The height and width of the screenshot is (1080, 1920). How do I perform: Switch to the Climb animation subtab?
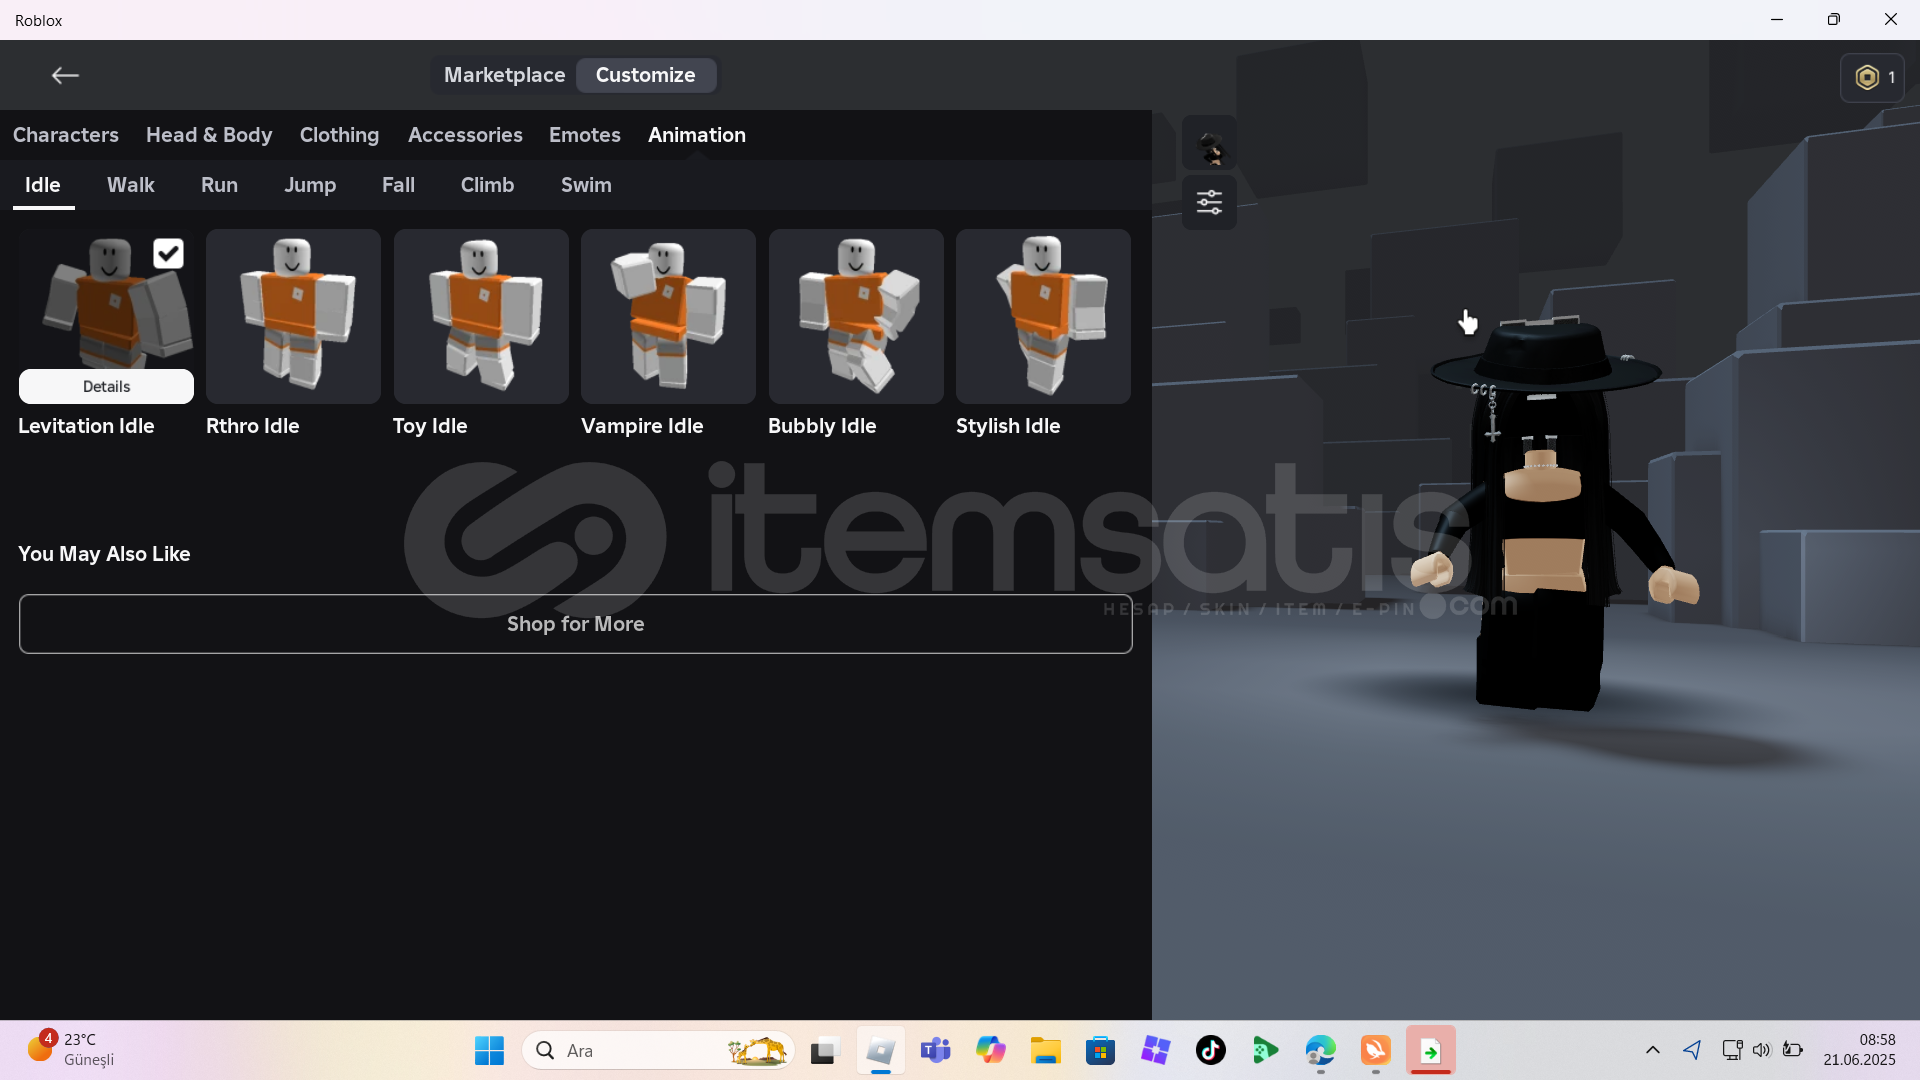click(487, 185)
